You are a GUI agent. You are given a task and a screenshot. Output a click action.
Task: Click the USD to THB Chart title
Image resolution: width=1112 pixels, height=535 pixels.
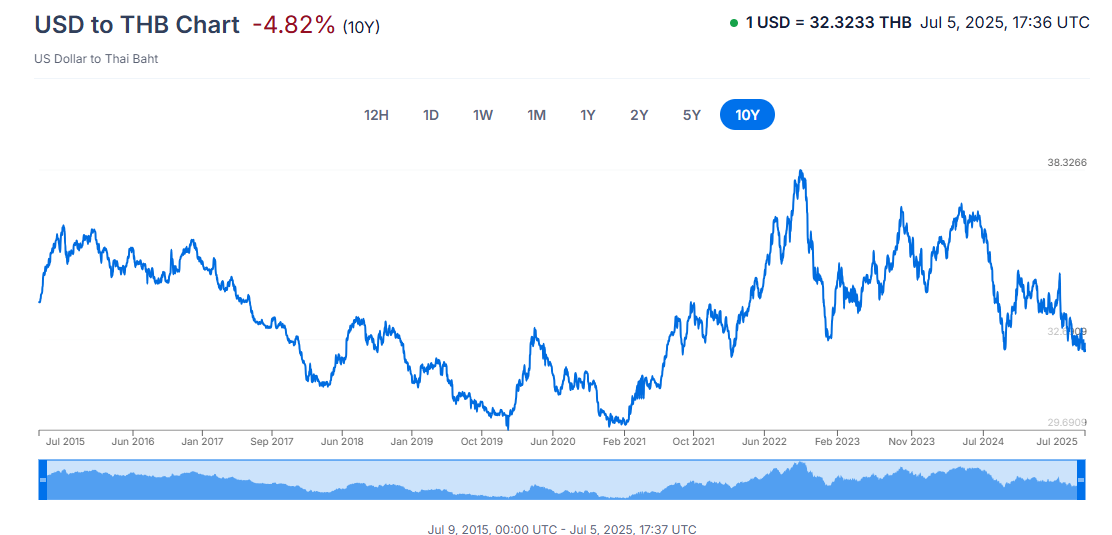click(x=137, y=25)
